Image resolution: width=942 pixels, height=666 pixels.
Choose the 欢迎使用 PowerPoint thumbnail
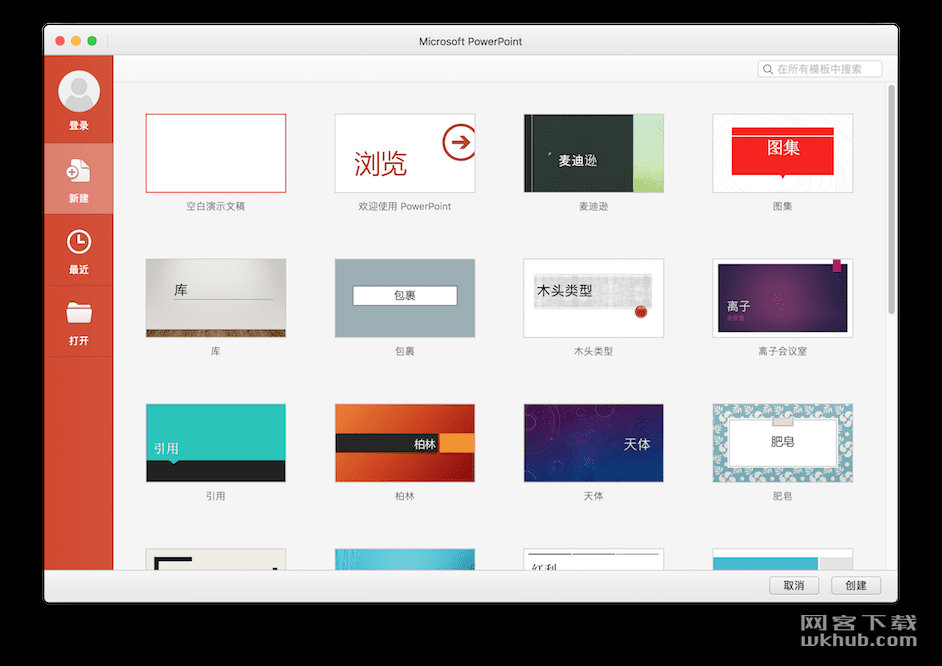click(x=405, y=153)
